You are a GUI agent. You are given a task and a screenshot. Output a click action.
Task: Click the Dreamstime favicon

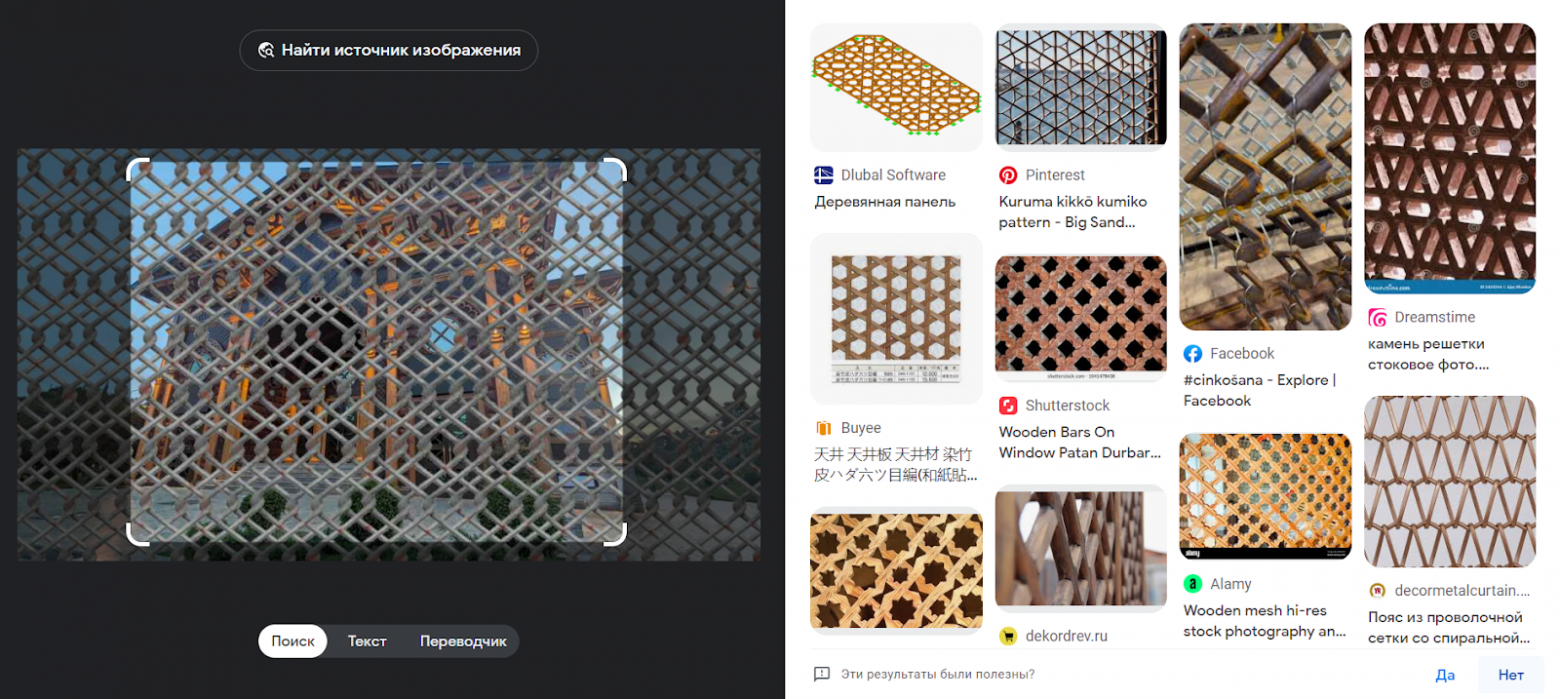pos(1377,318)
